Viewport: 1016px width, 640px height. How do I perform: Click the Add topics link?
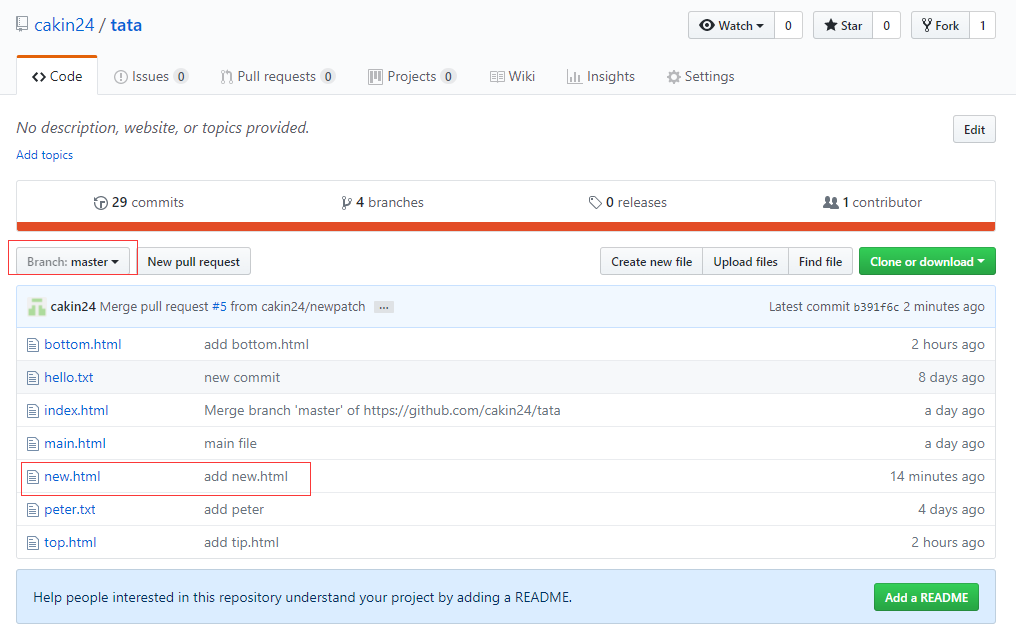45,155
